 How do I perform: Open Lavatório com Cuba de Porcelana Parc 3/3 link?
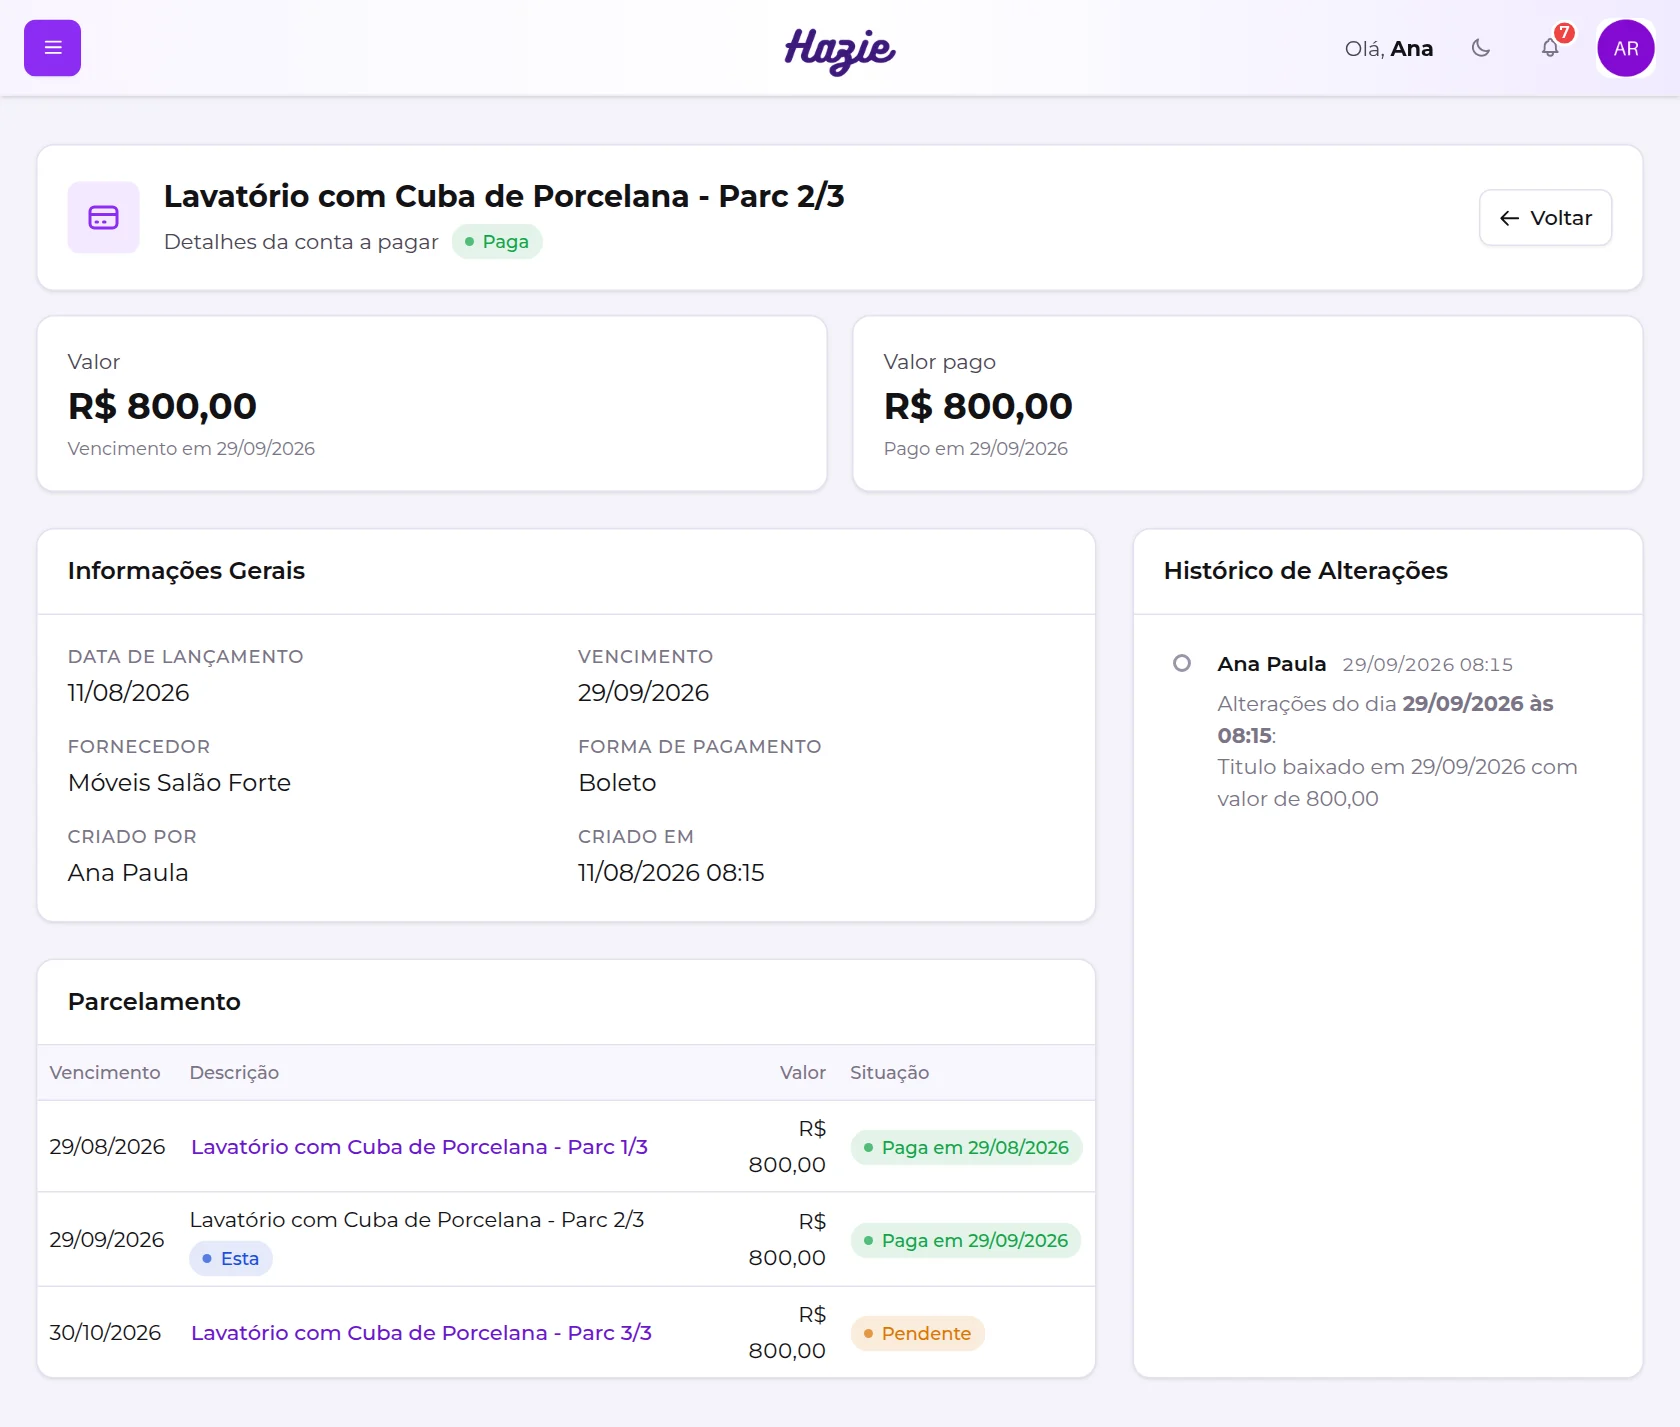[421, 1333]
